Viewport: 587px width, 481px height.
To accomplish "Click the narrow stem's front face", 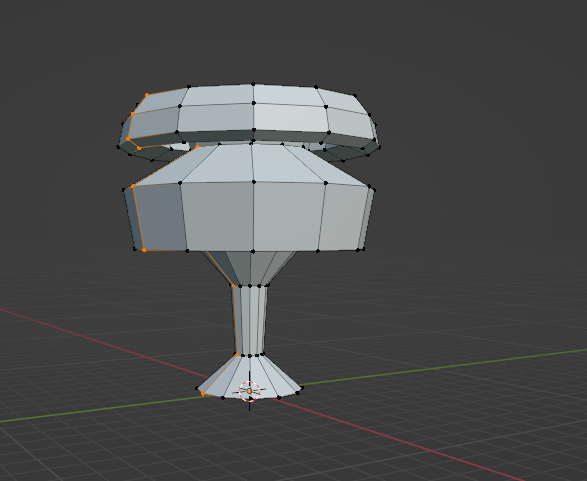I will 250,320.
